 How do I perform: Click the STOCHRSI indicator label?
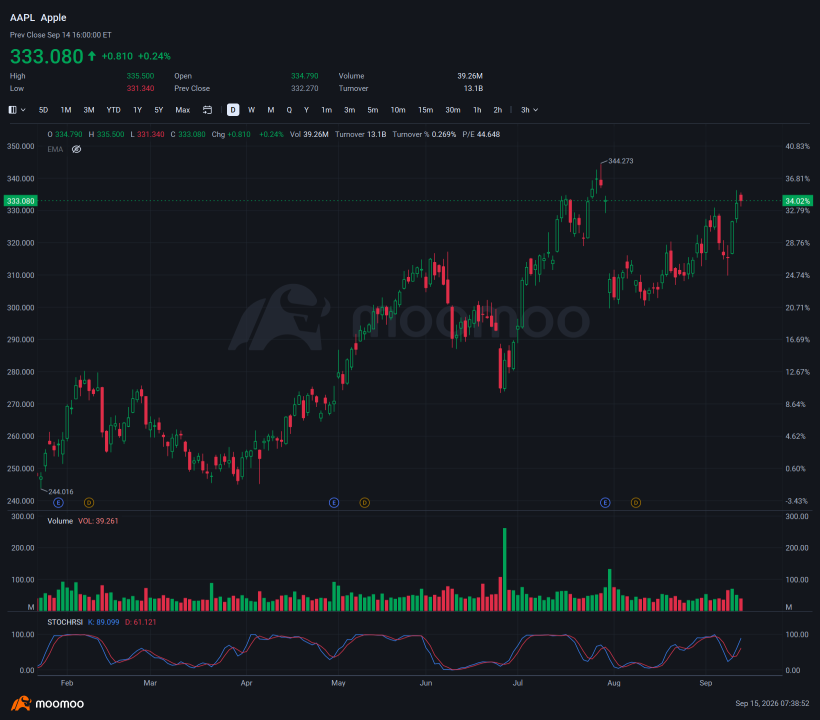click(65, 622)
